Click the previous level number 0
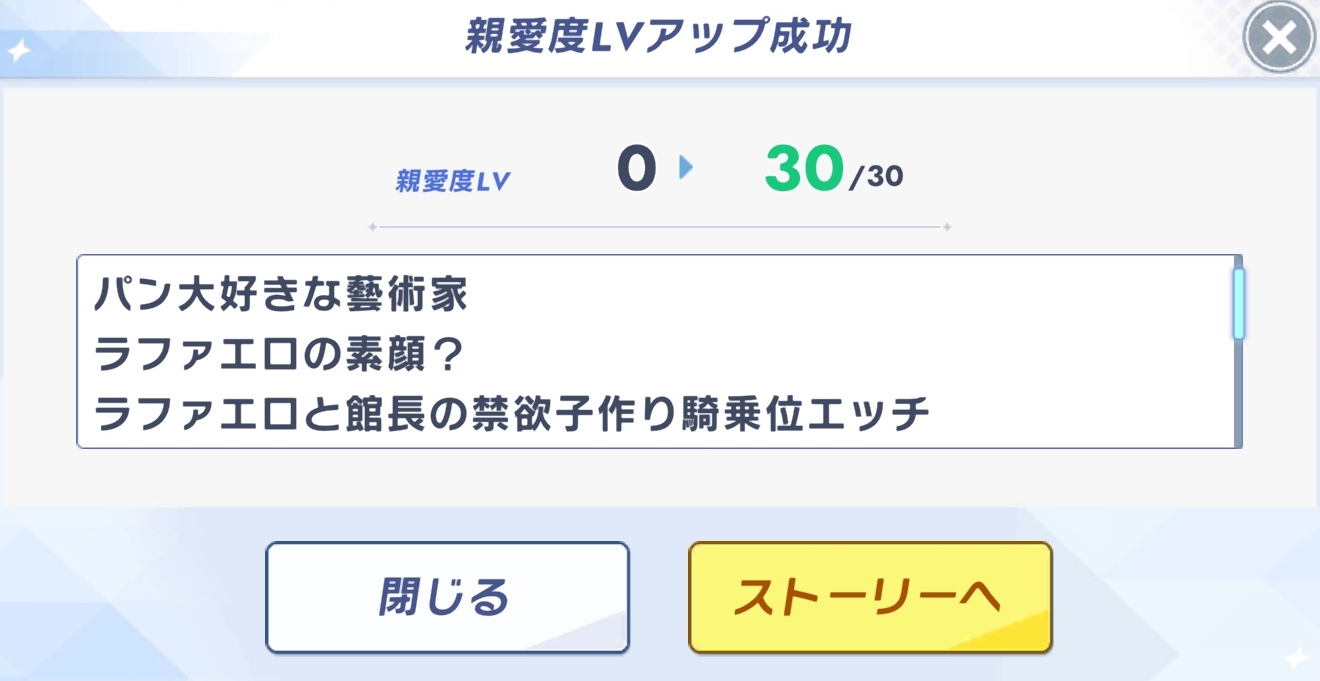1320x681 pixels. coord(636,169)
